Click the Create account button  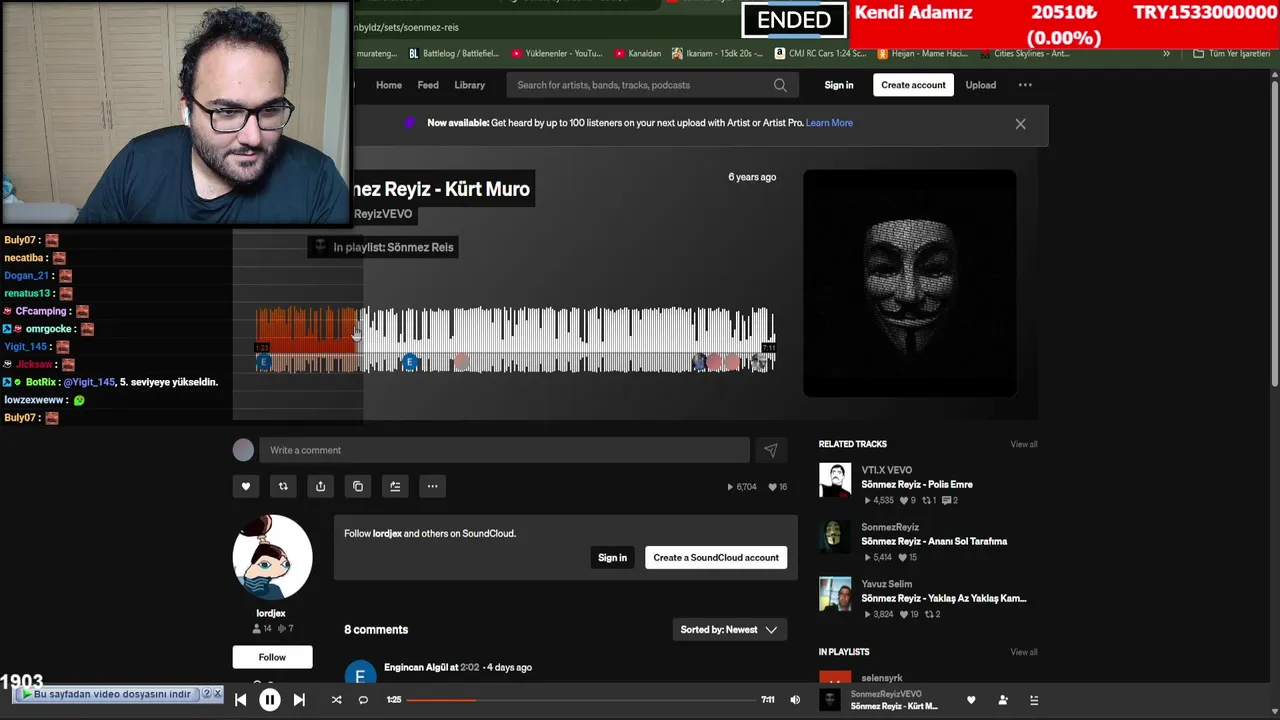(x=913, y=85)
